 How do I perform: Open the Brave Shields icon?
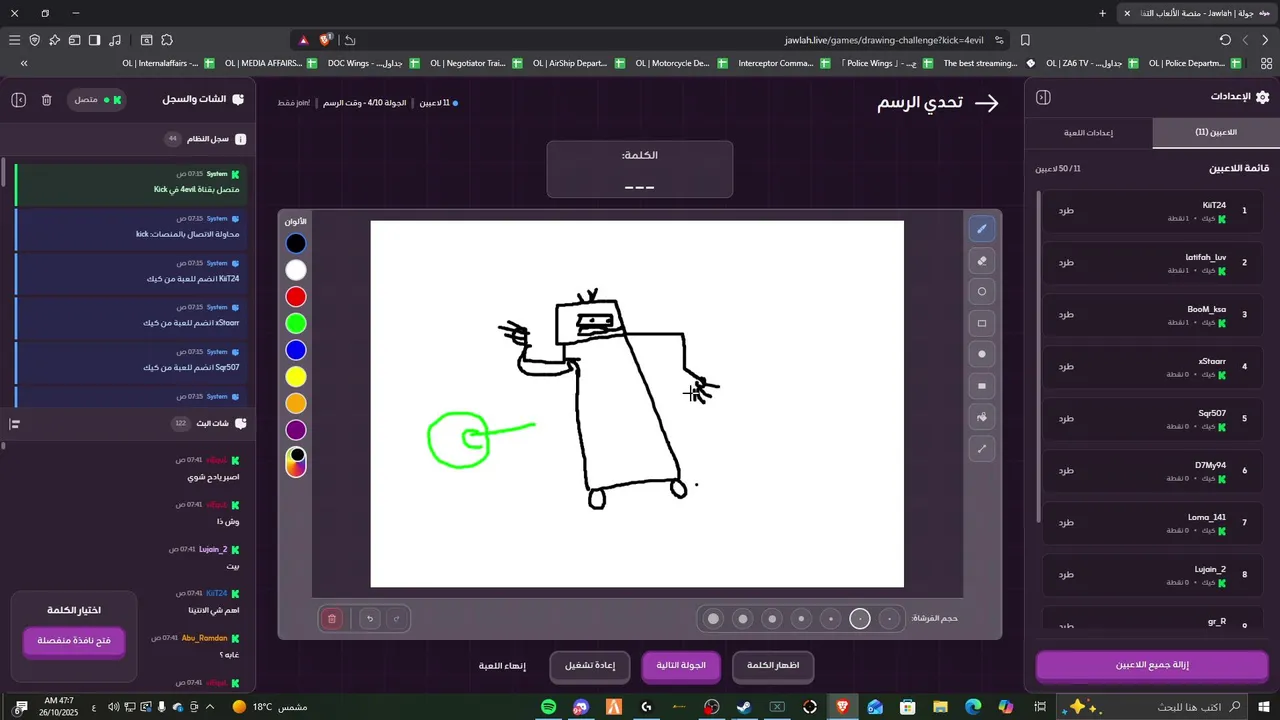point(326,40)
